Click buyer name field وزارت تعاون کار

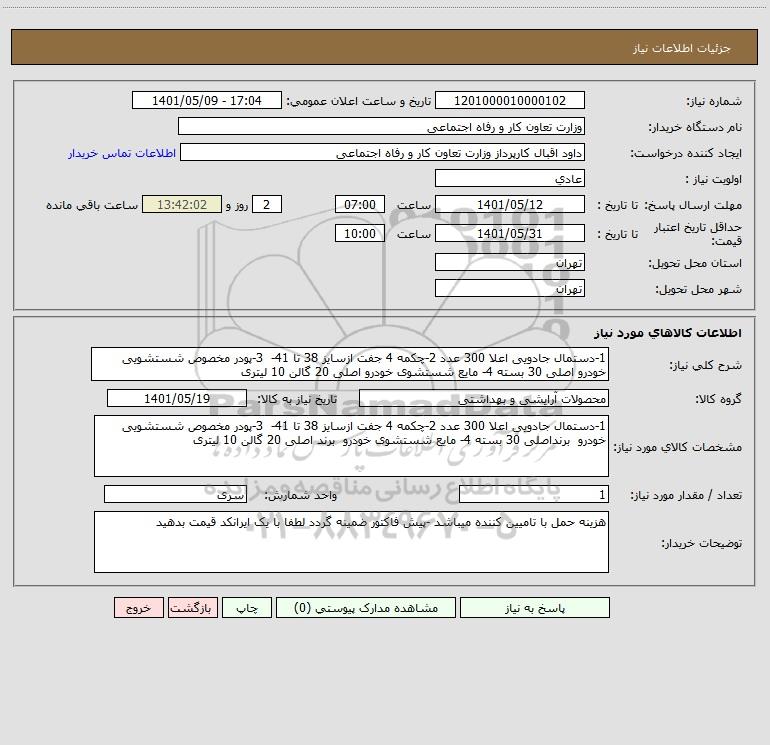tap(381, 126)
